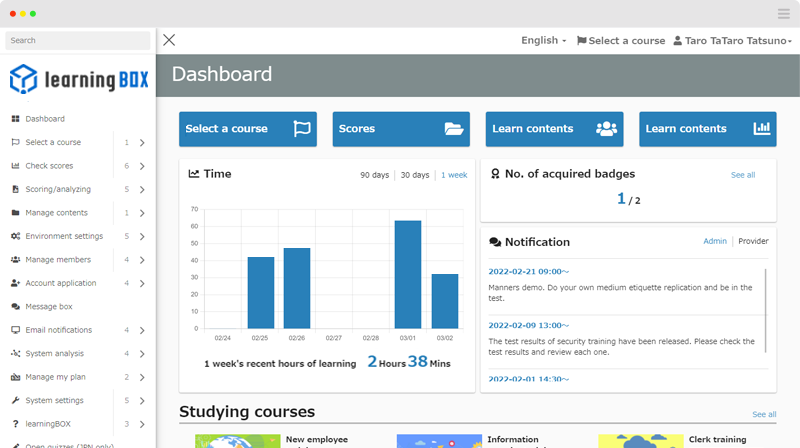Click the learningBOX cube logo
The width and height of the screenshot is (800, 448).
coord(23,79)
